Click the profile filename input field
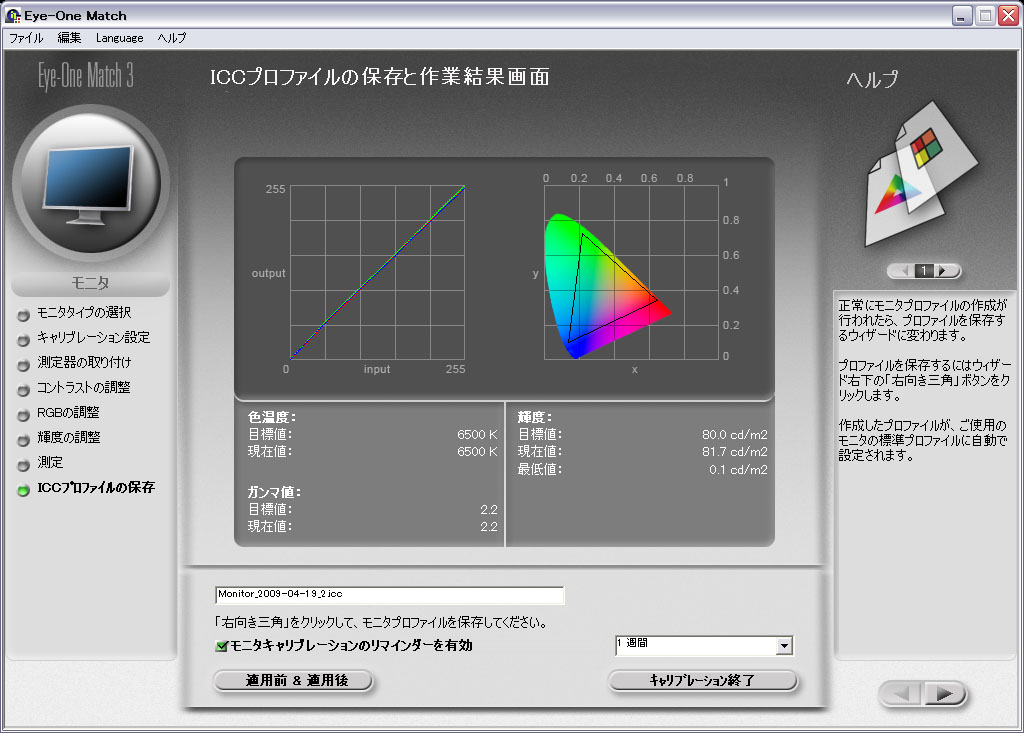This screenshot has height=733, width=1024. coord(389,595)
